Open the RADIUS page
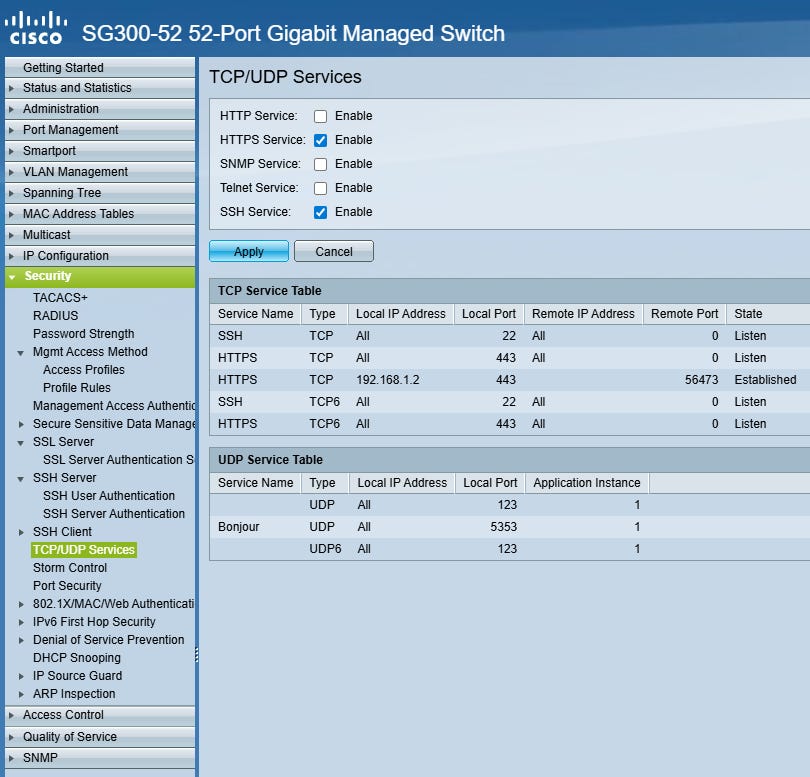Screen dimensions: 810x777 55,316
